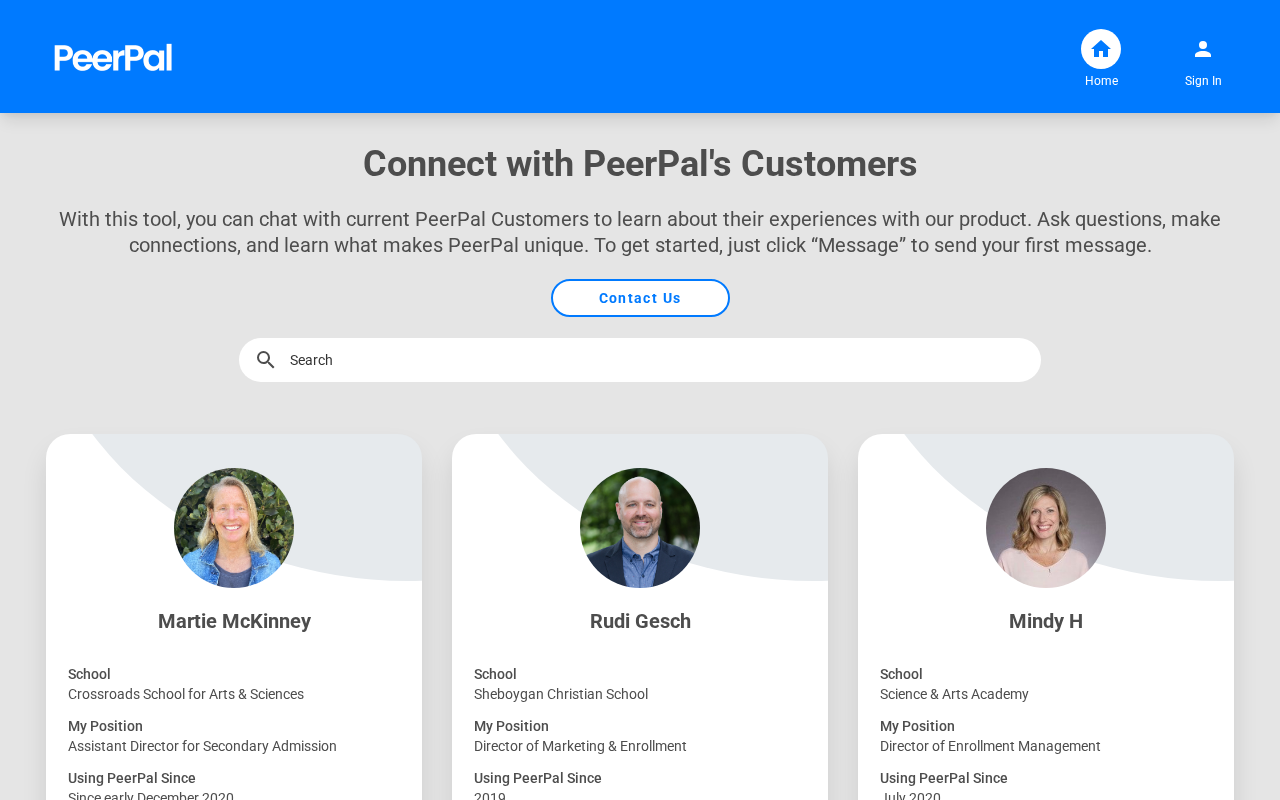Click Assistant Director for Secondary Admission text
The height and width of the screenshot is (800, 1280).
point(202,746)
